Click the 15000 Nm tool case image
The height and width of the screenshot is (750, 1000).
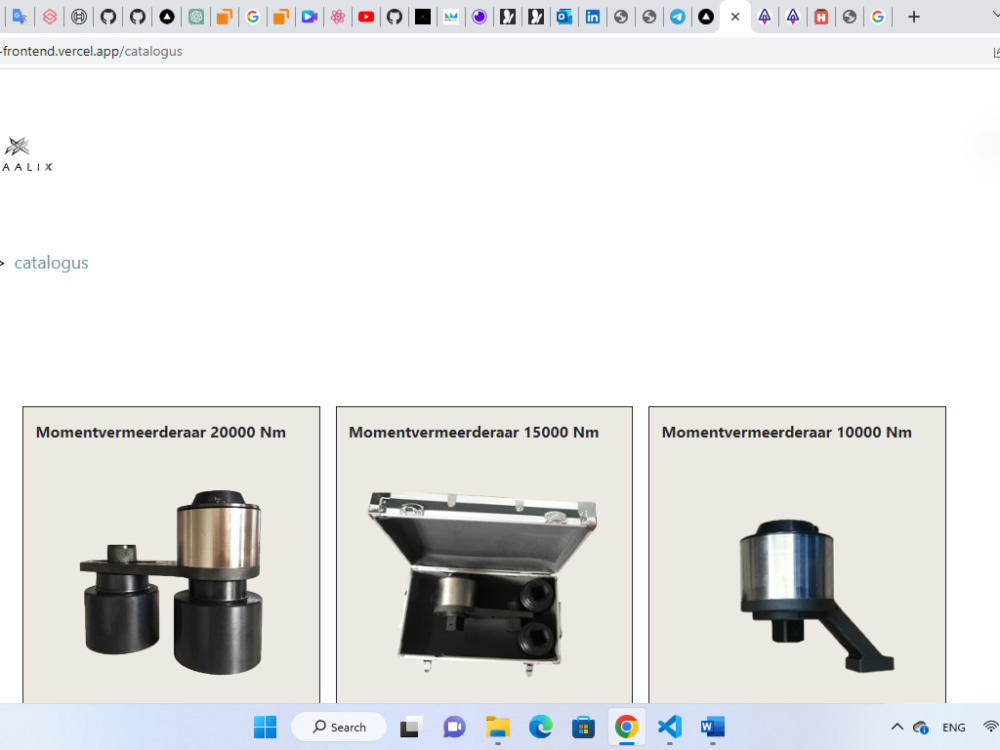click(x=483, y=583)
